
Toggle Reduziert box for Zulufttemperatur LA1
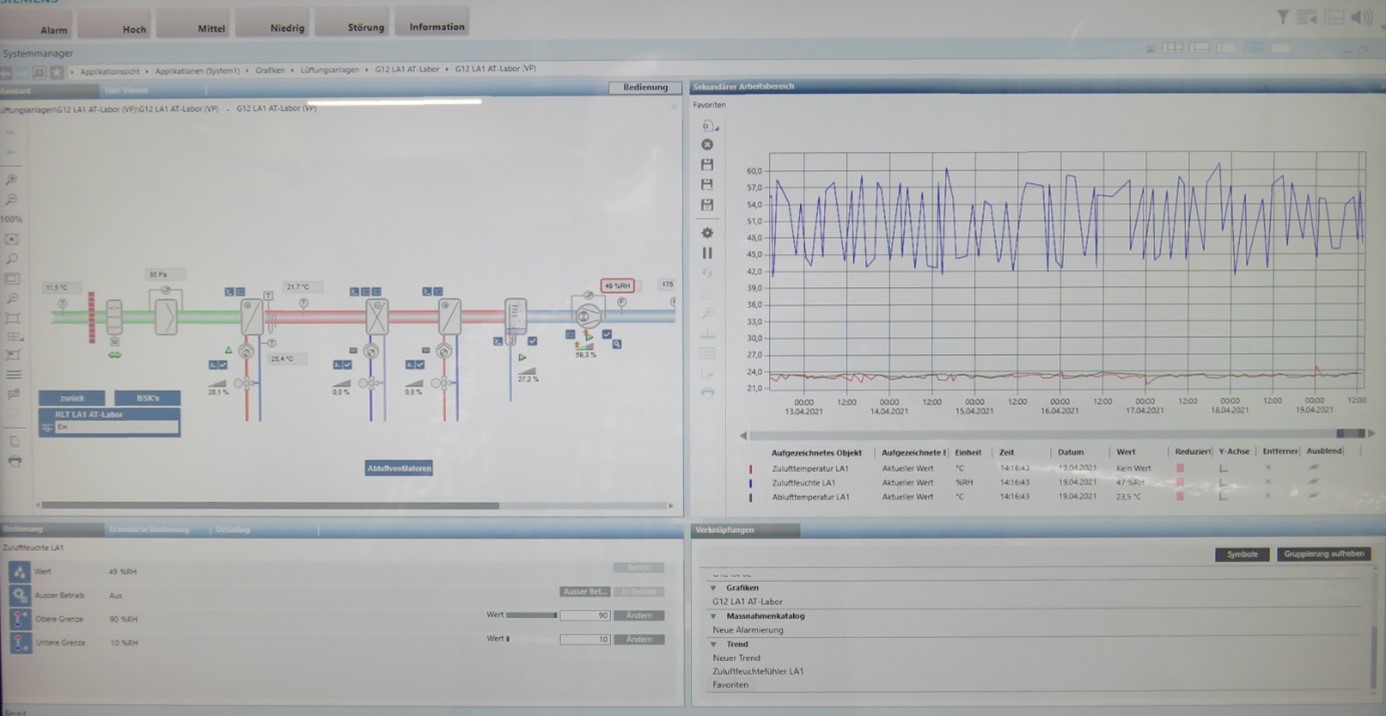[1180, 468]
